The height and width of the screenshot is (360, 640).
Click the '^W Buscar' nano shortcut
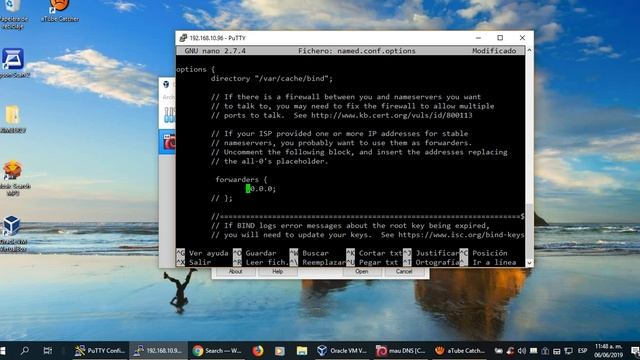(309, 253)
